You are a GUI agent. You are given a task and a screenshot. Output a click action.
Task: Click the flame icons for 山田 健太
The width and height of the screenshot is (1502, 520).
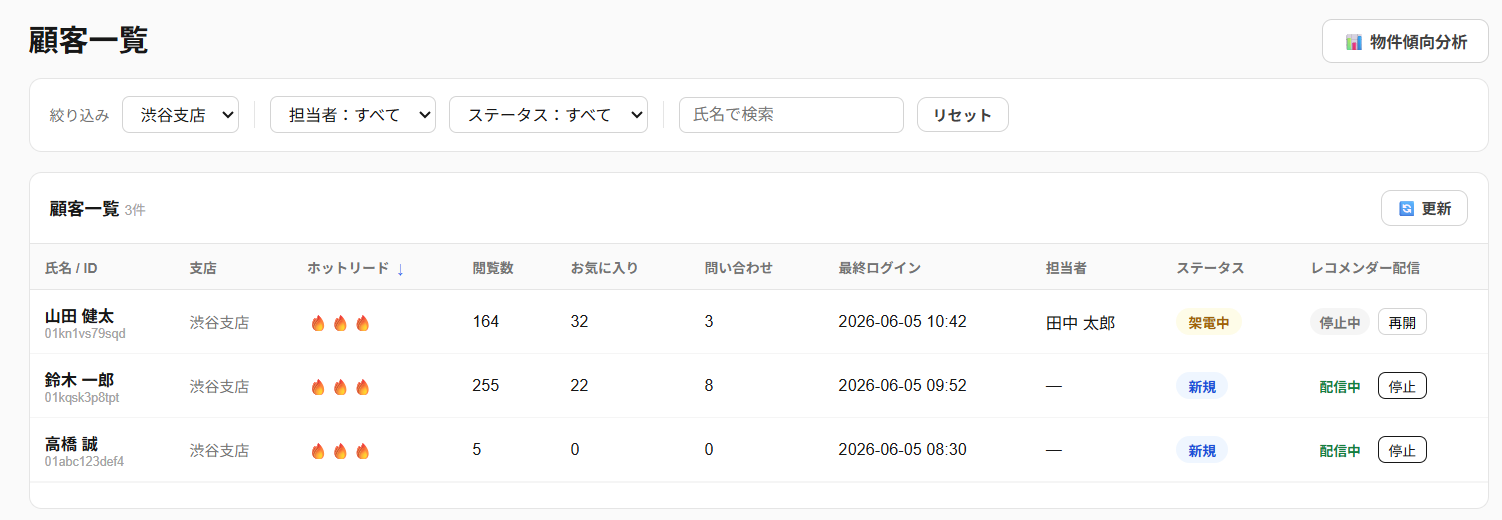[340, 323]
